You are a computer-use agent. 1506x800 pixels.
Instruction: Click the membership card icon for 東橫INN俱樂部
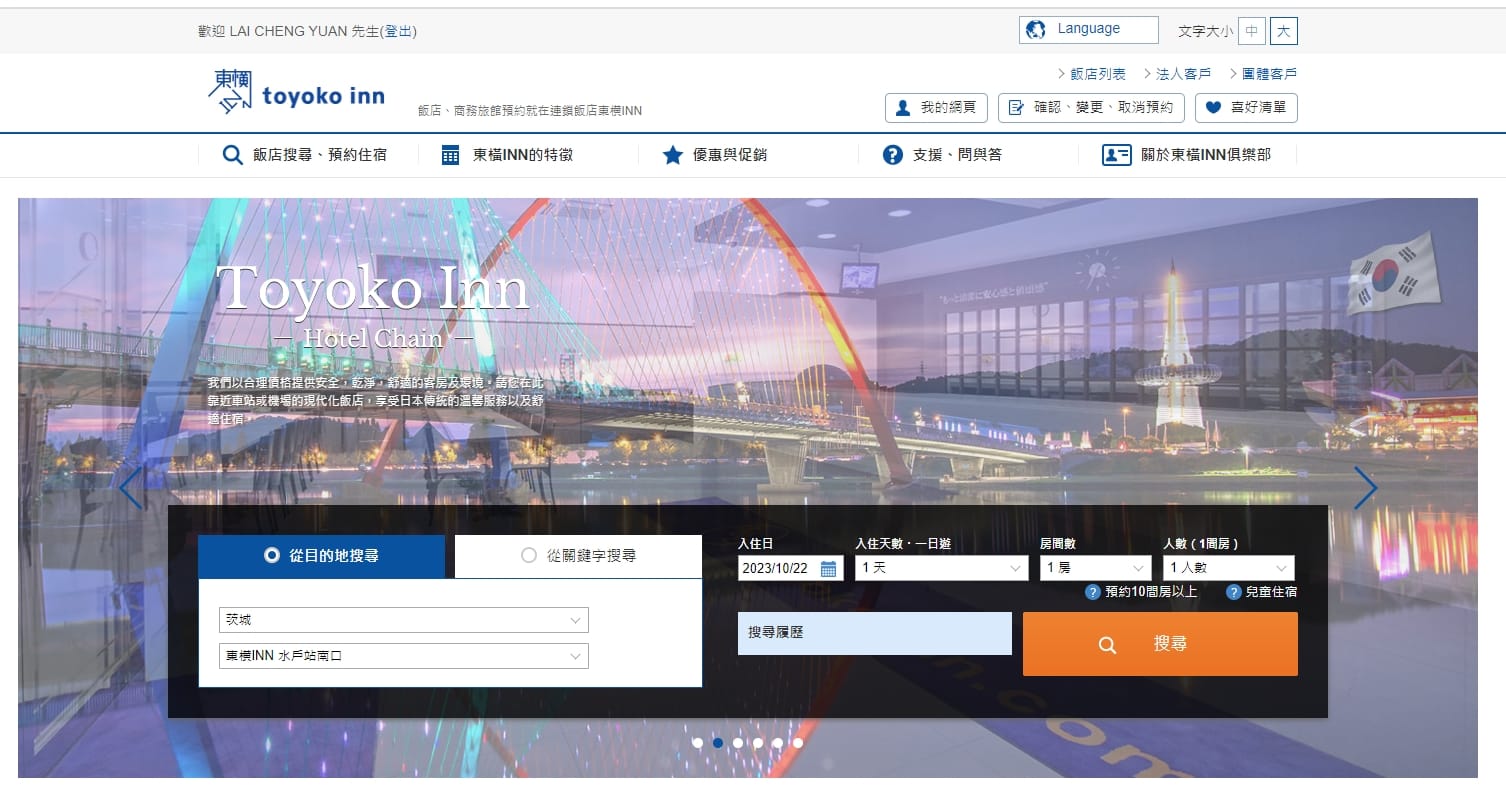click(1116, 155)
